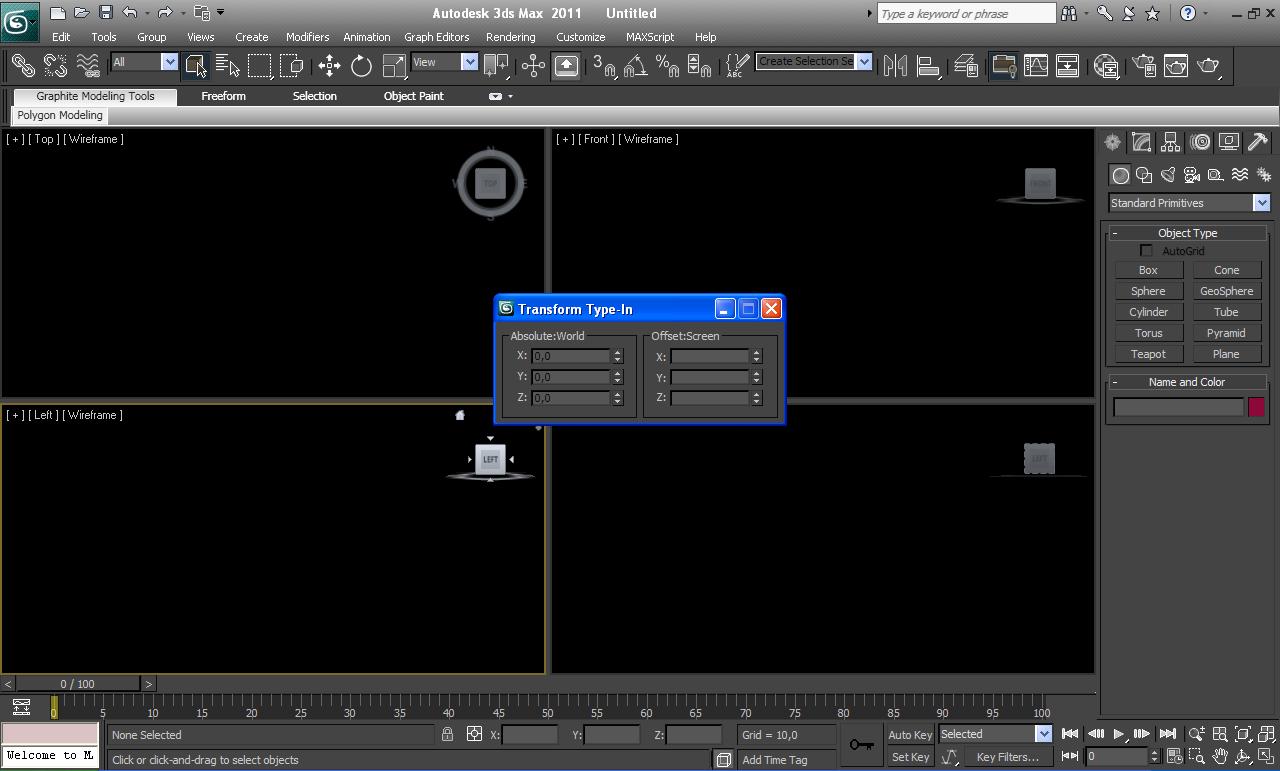The height and width of the screenshot is (771, 1280).
Task: Collapse the Name and Color rollout
Action: pos(1187,382)
